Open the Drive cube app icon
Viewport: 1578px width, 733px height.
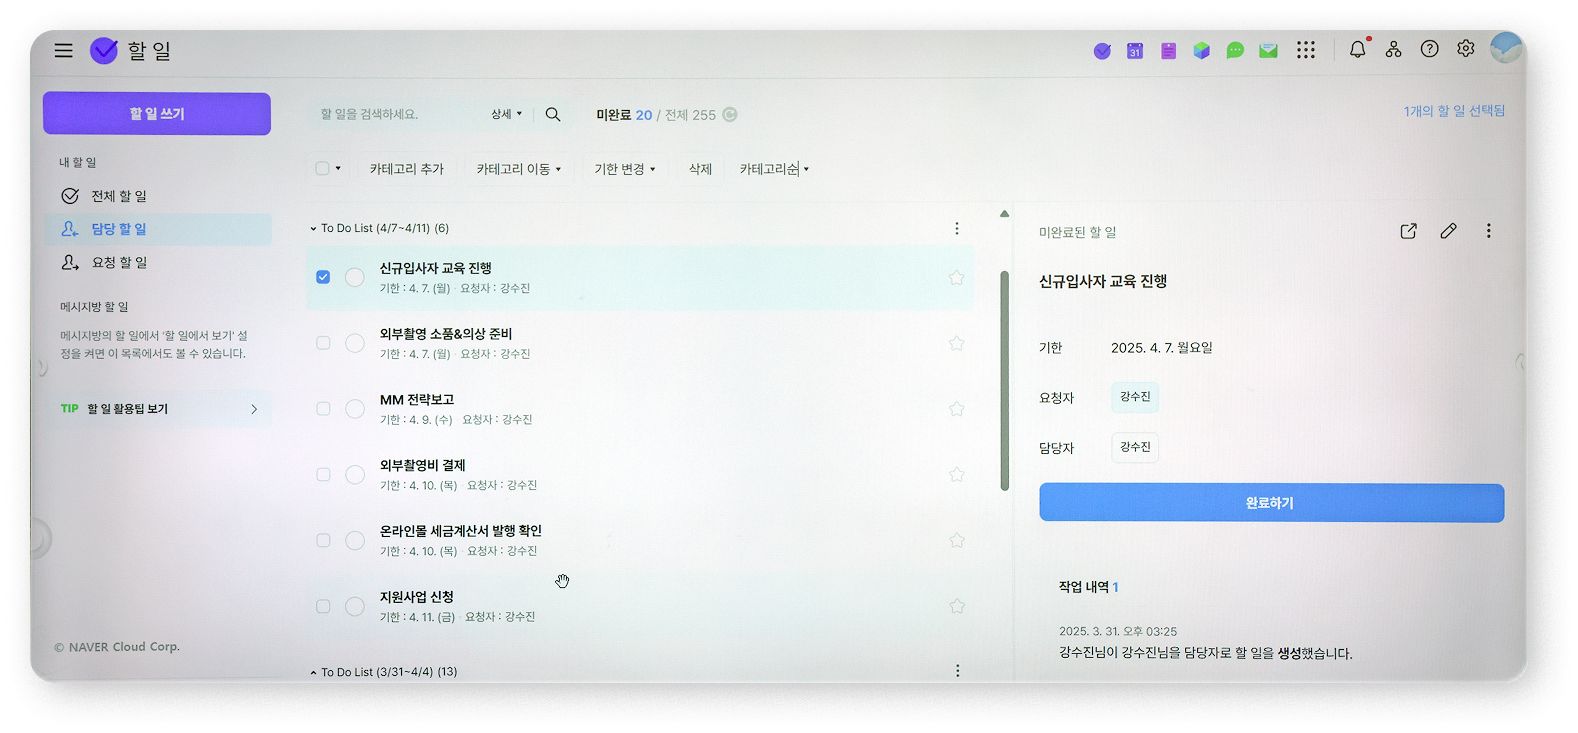(1202, 51)
